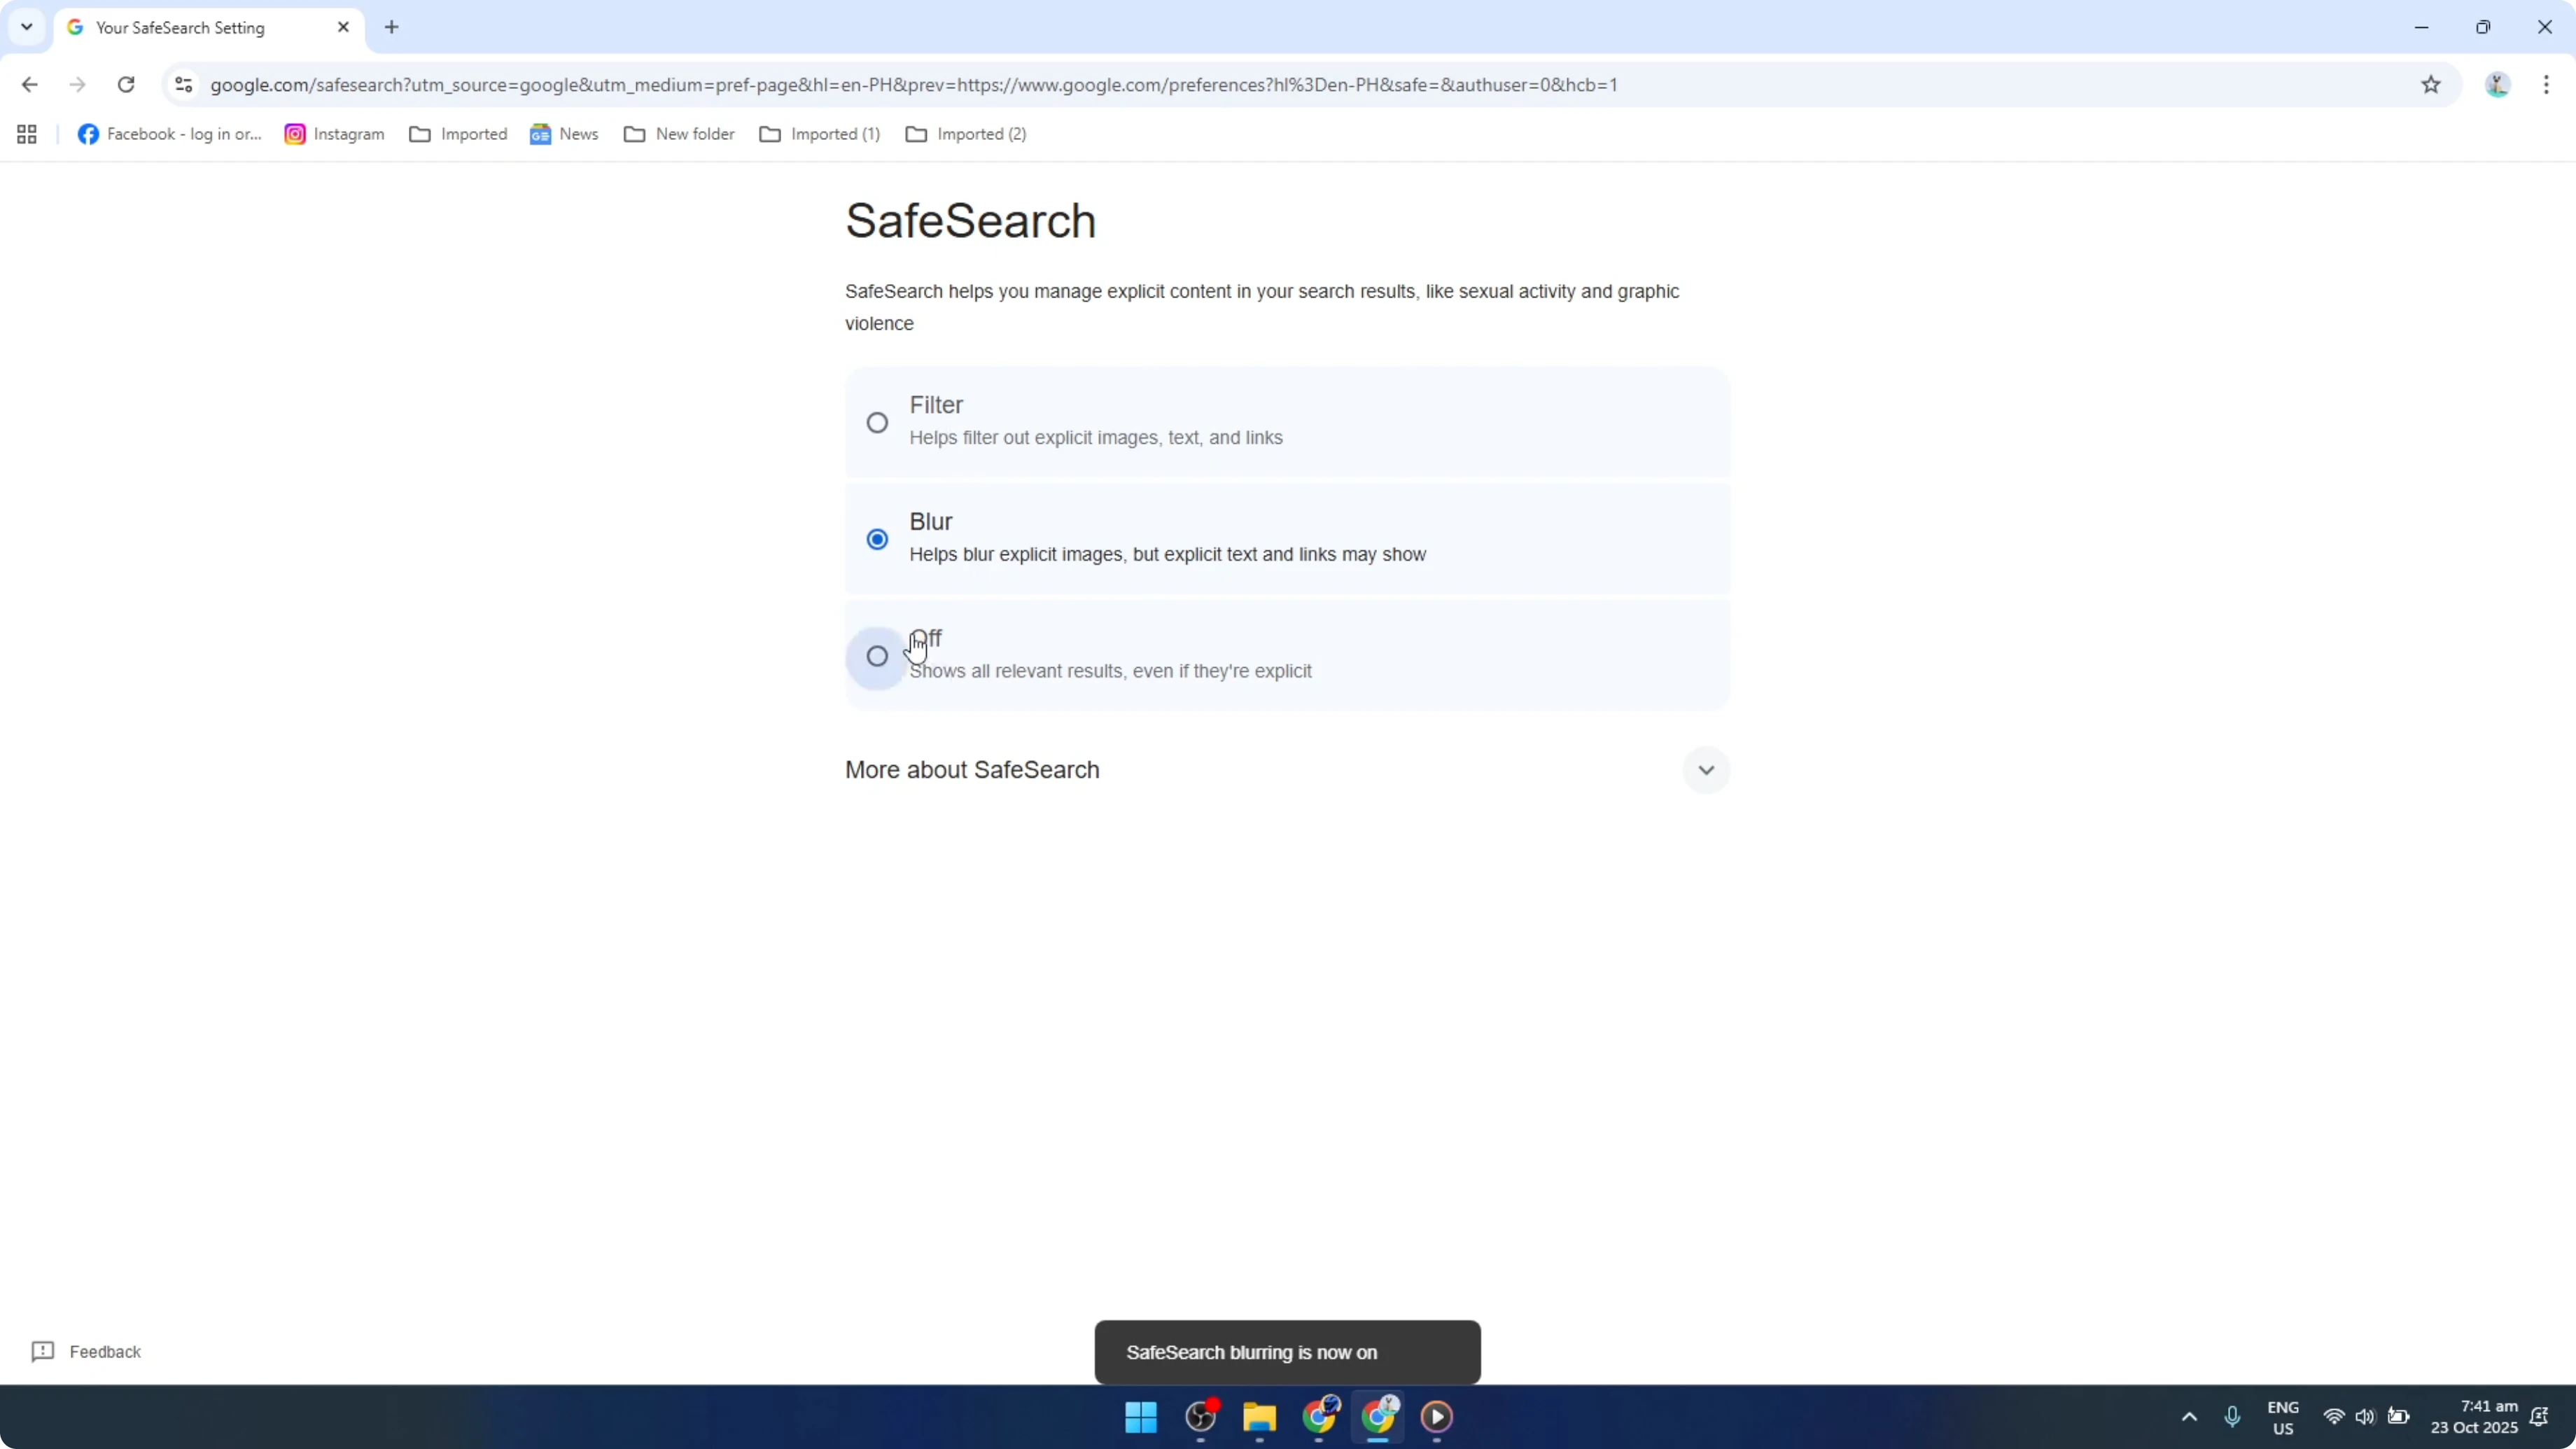This screenshot has width=2576, height=1449.
Task: Open the Imported (2) bookmarks folder
Action: 964,133
